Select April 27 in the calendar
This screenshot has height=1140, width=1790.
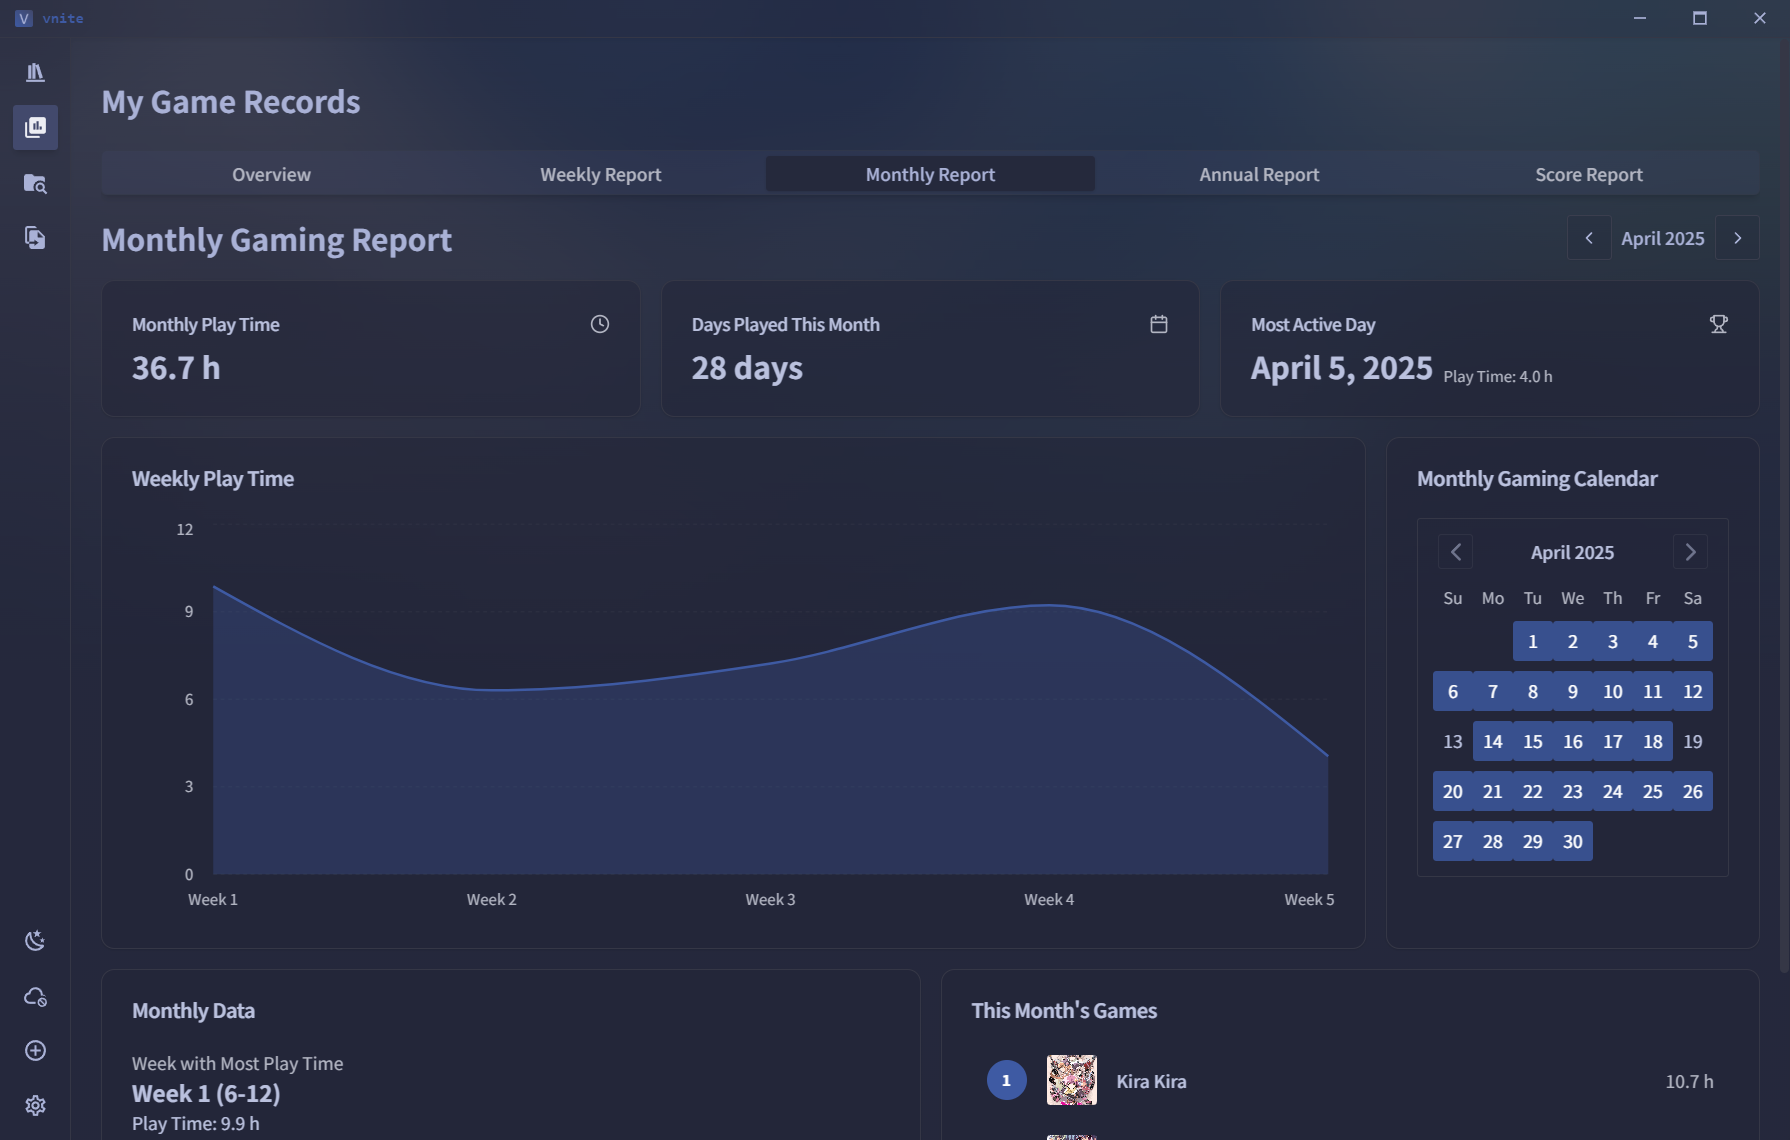click(1453, 841)
